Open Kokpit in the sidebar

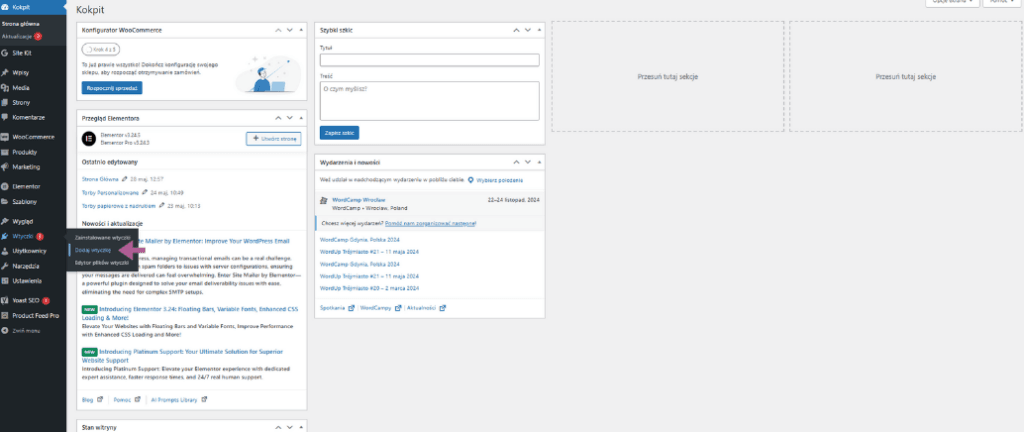tap(33, 6)
